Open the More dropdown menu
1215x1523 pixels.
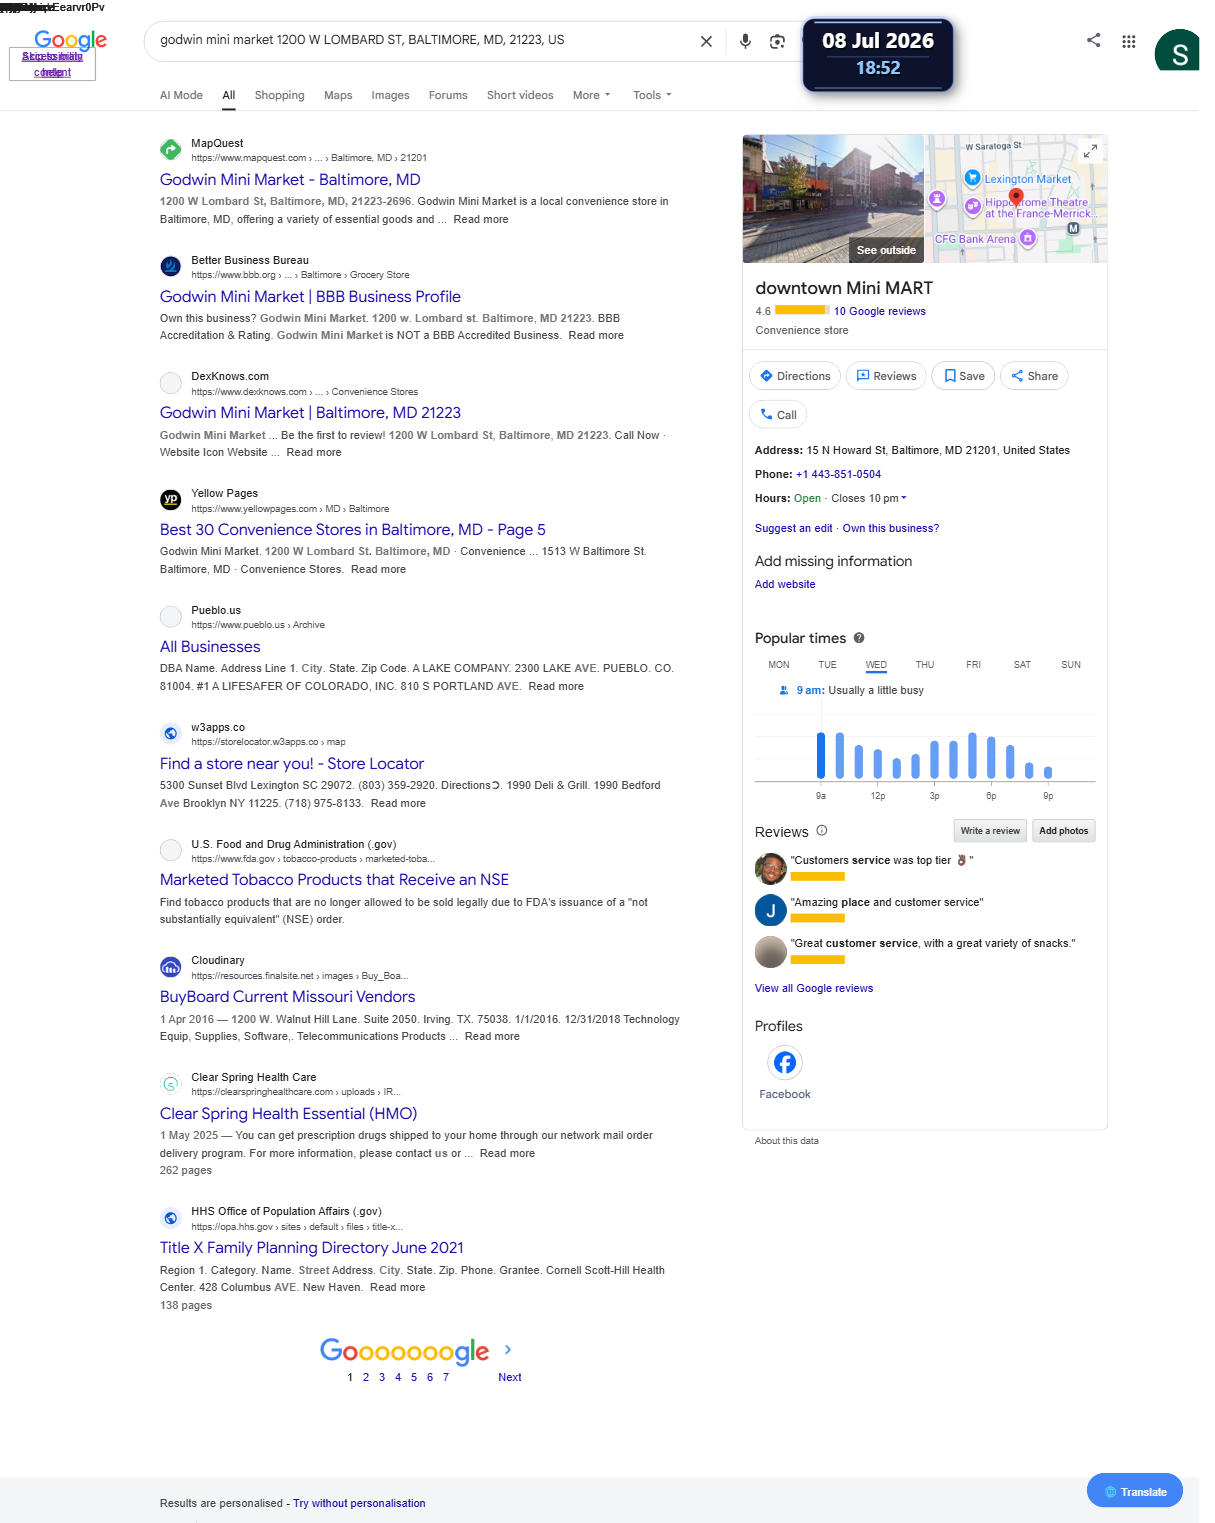(x=591, y=95)
